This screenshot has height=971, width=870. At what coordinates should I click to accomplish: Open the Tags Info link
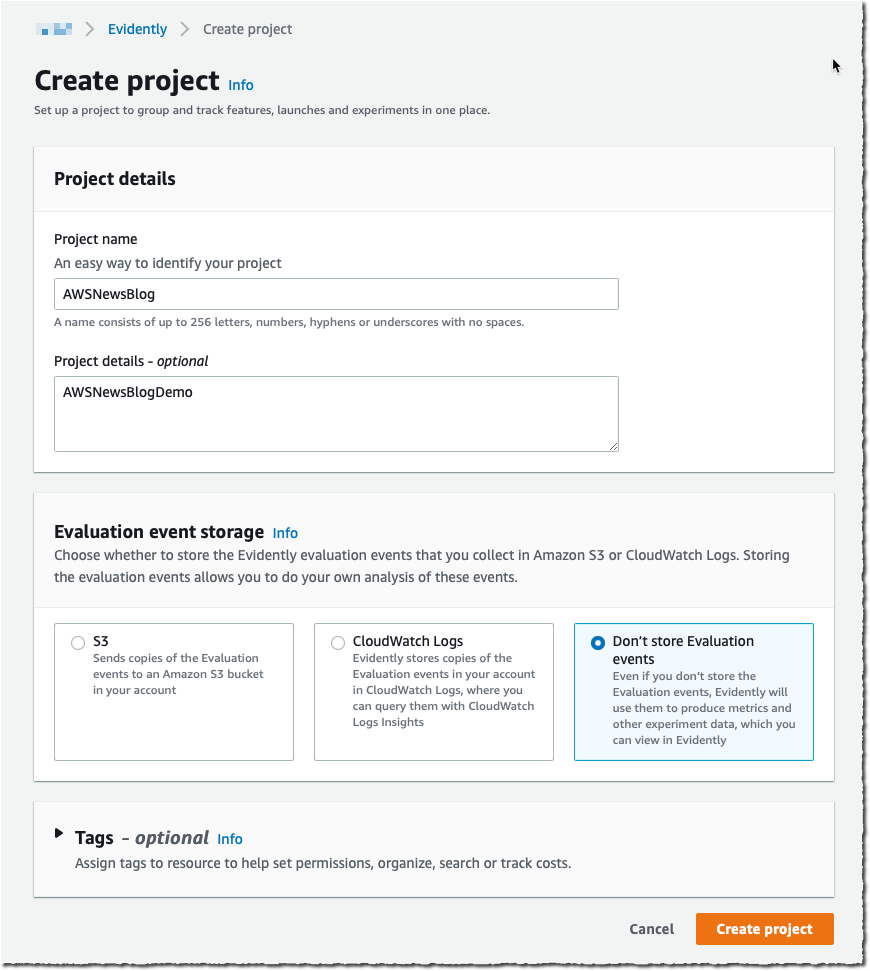(x=229, y=839)
